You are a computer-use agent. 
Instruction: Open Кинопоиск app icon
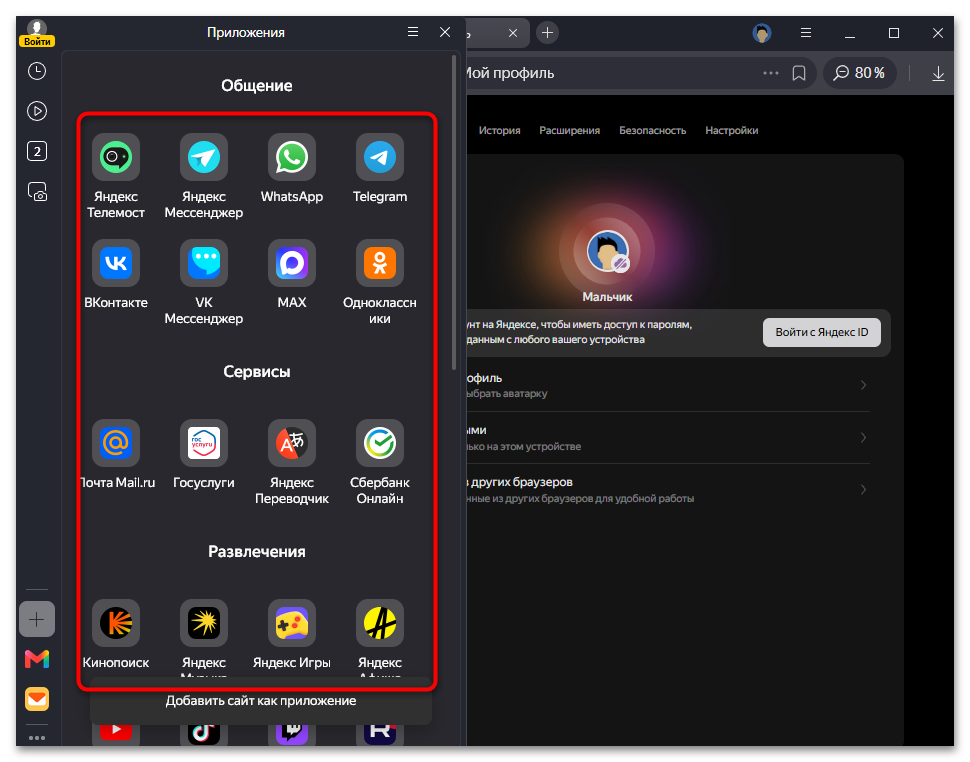coord(116,623)
